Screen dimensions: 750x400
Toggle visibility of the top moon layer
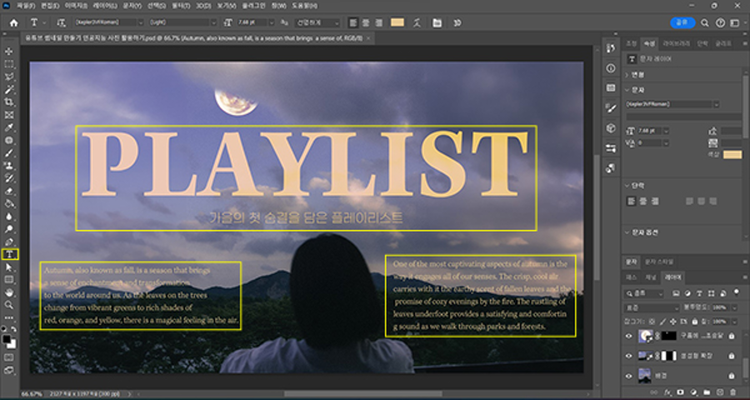tap(629, 337)
